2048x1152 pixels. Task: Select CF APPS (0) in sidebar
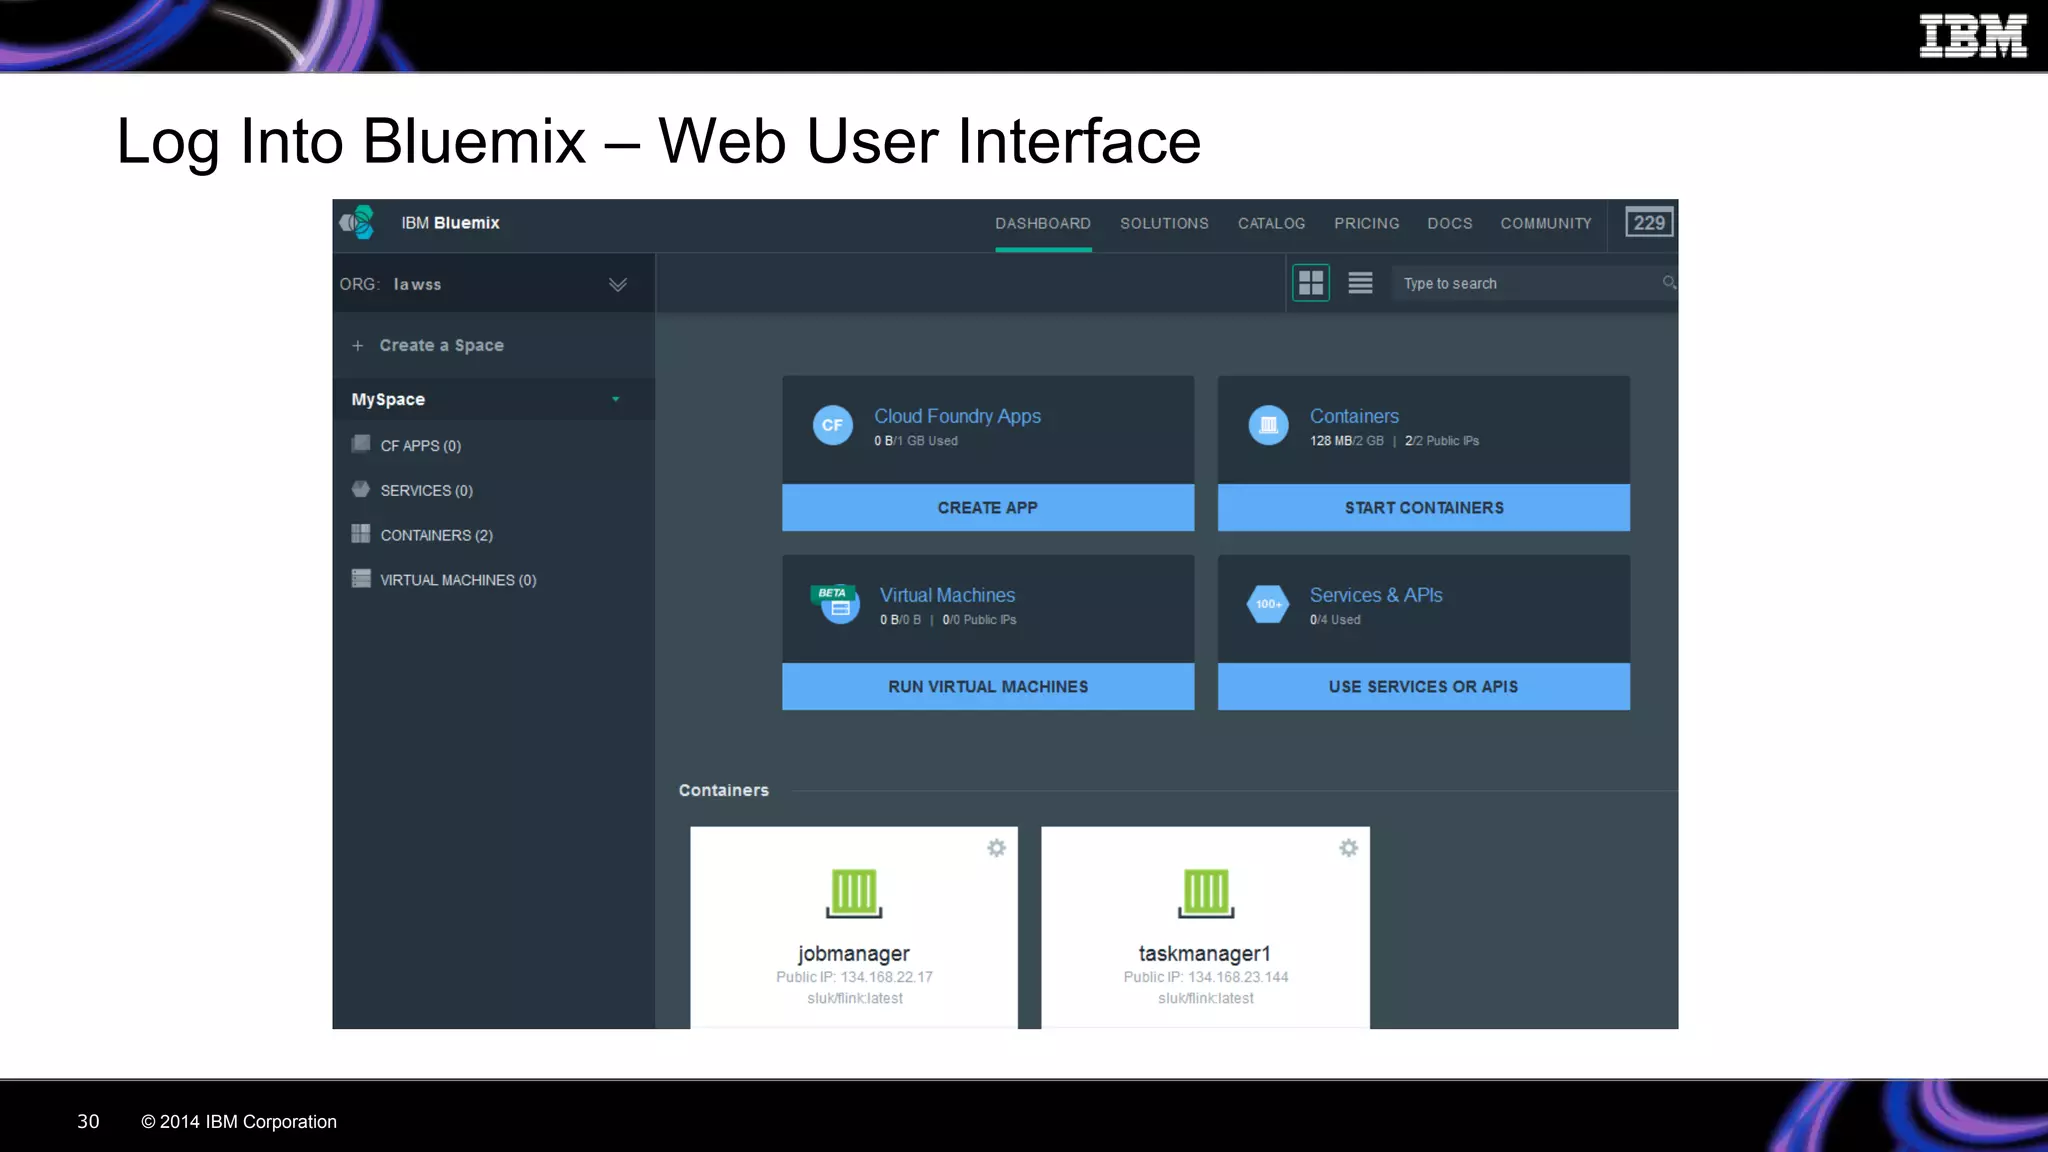click(x=420, y=445)
